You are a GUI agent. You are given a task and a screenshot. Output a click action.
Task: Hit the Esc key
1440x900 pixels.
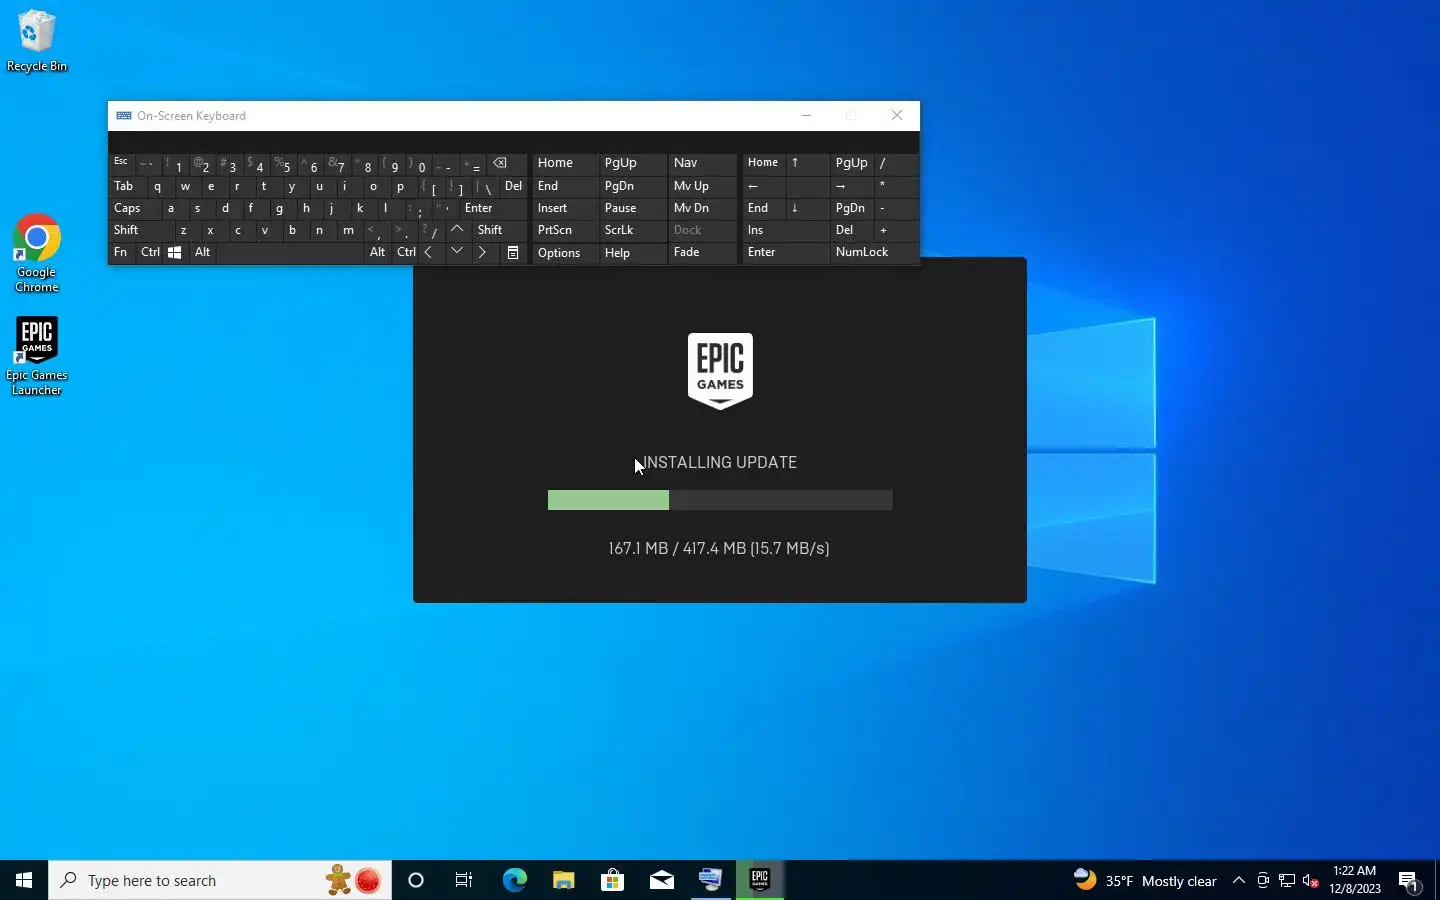(x=121, y=163)
